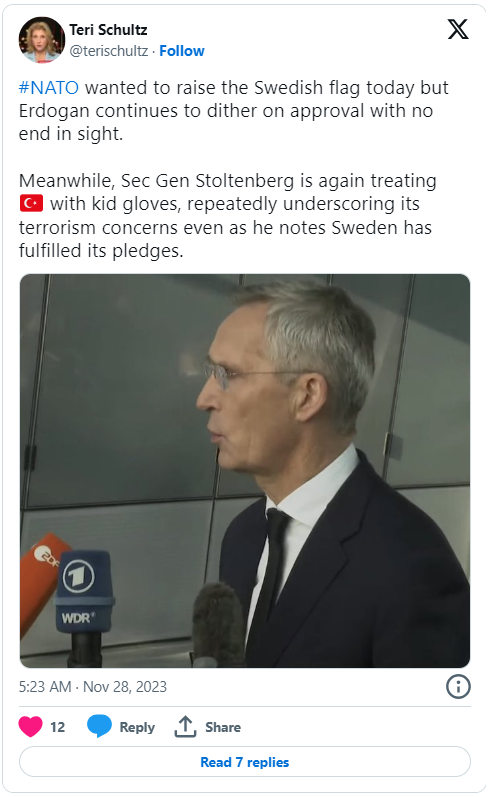Play the Stoltenberg video thumbnail
This screenshot has height=797, width=496.
pos(245,471)
